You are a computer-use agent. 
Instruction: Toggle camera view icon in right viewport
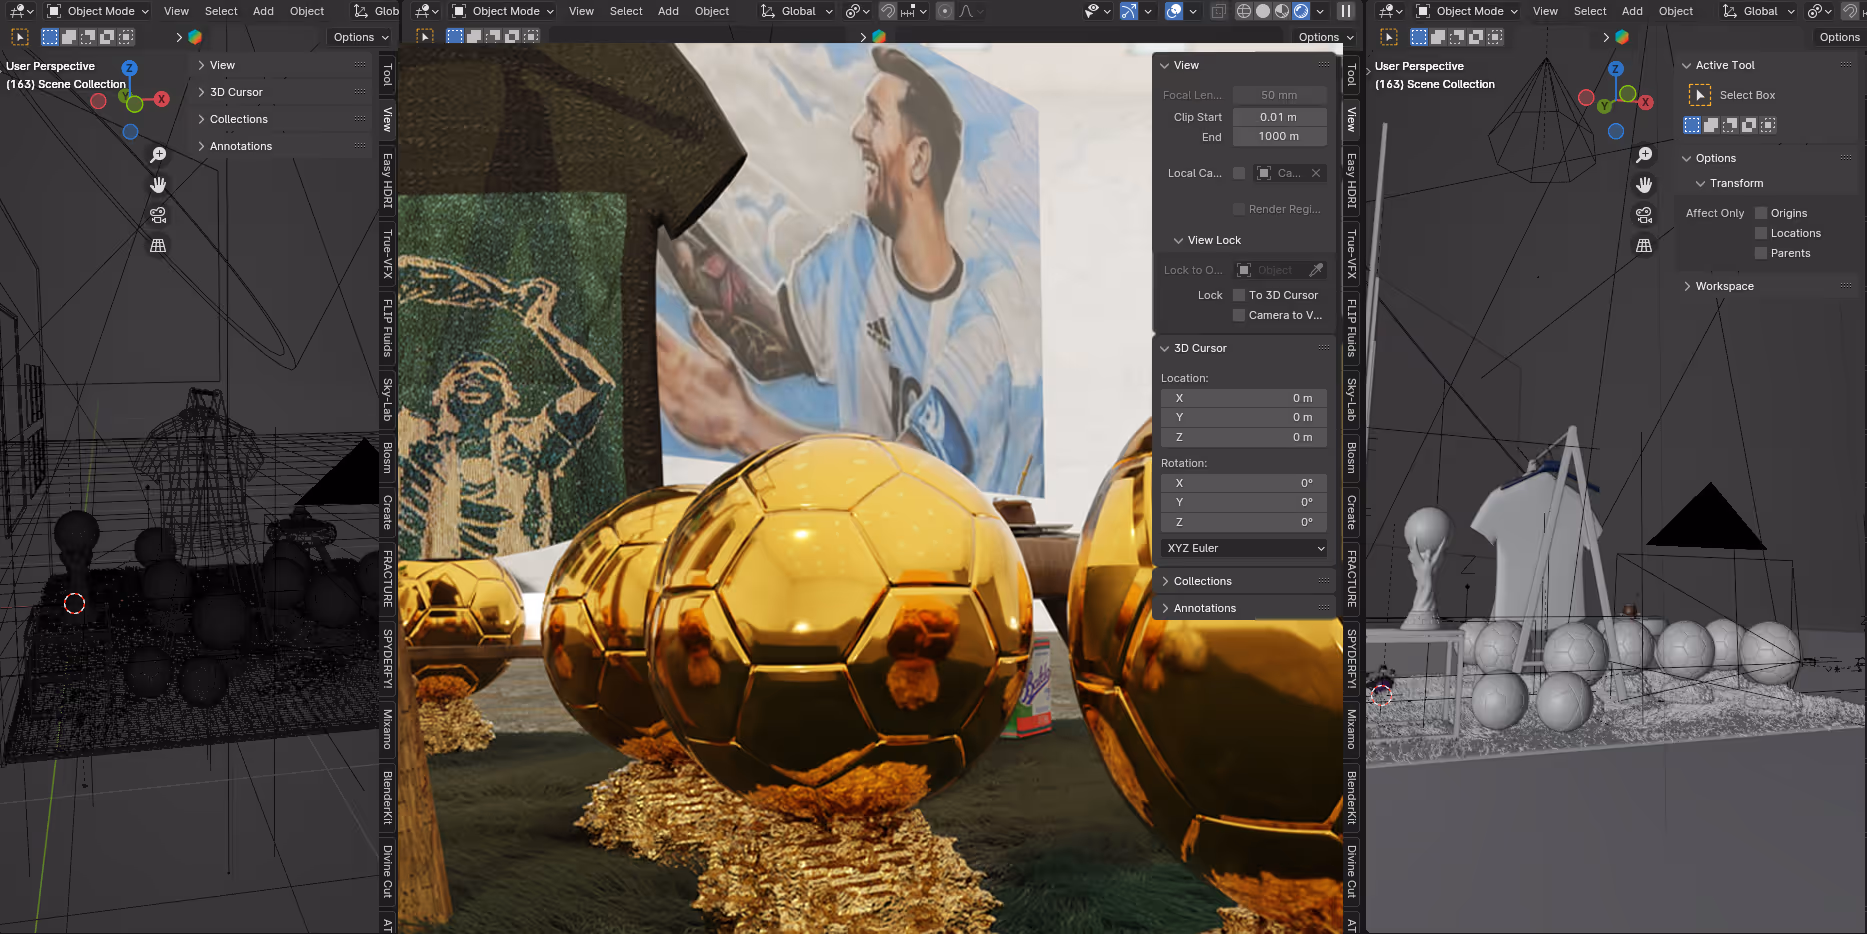coord(1644,215)
